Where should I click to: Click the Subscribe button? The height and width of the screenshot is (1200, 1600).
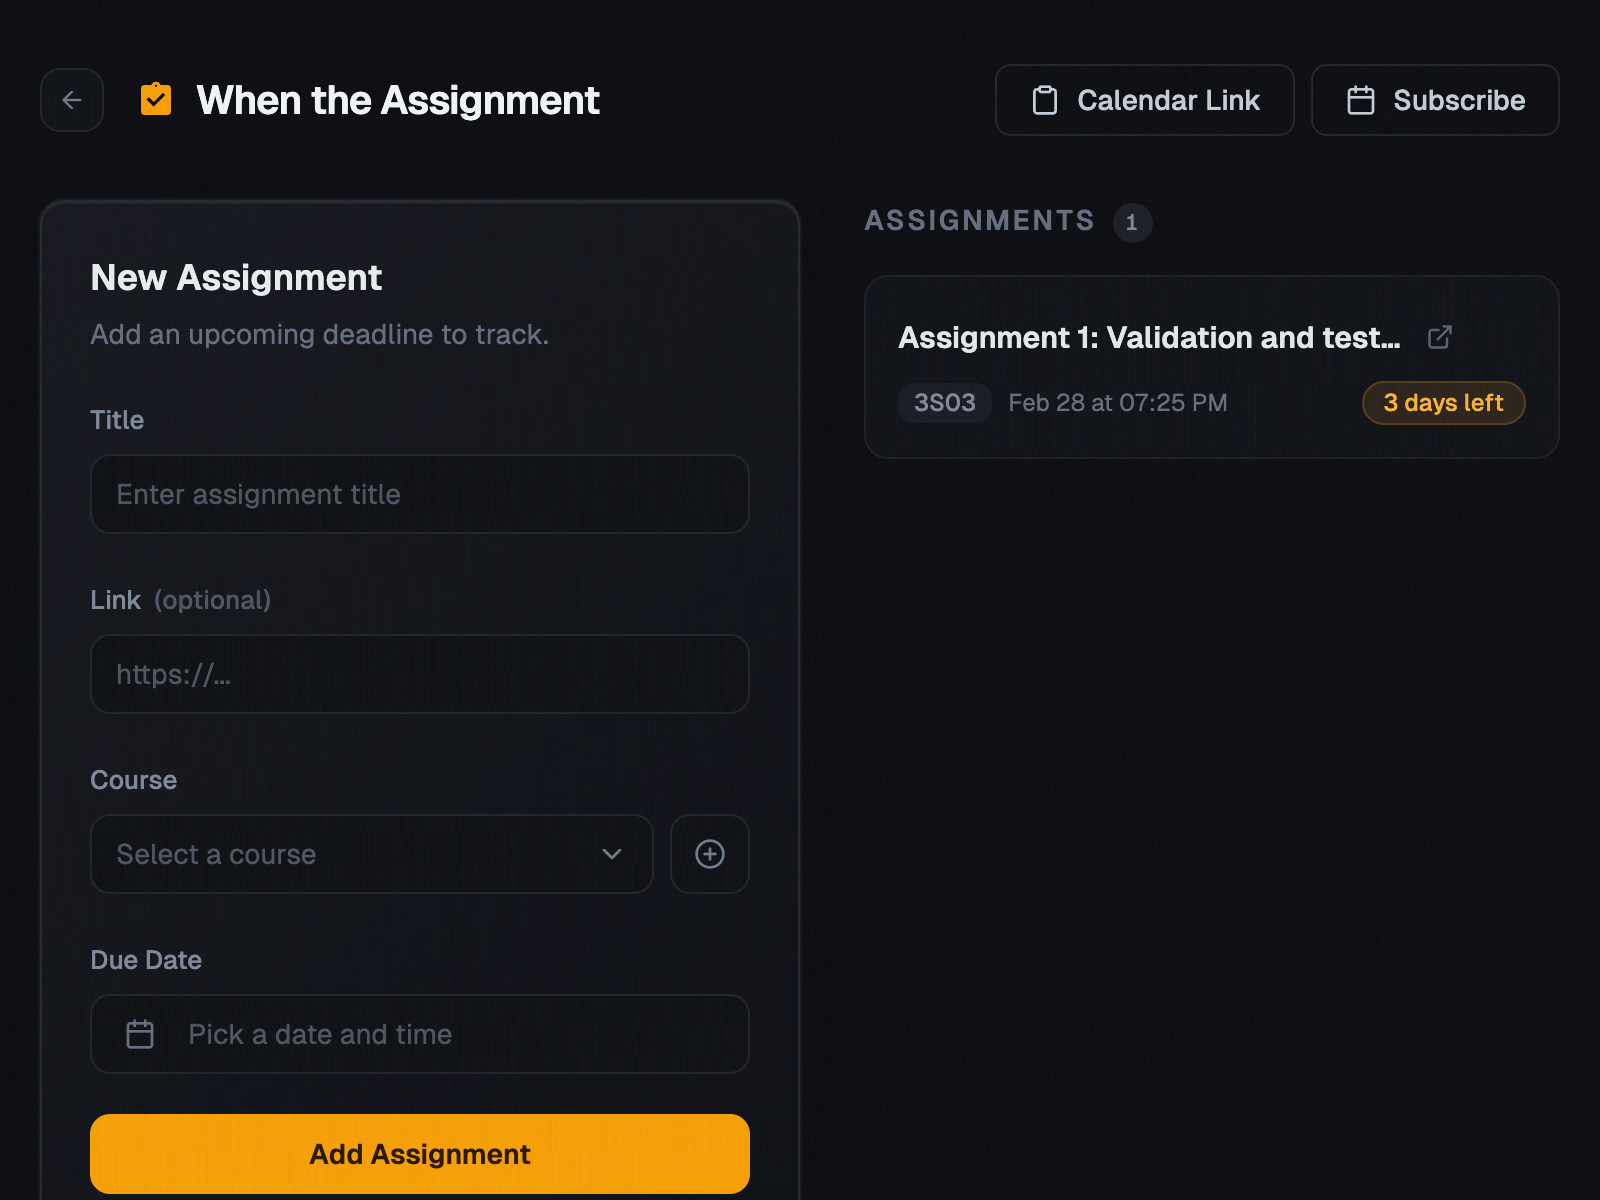(x=1435, y=100)
